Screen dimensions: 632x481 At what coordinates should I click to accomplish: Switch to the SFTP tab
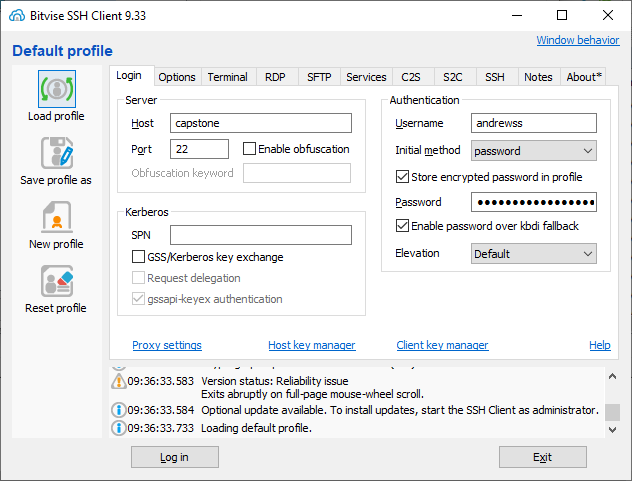319,77
